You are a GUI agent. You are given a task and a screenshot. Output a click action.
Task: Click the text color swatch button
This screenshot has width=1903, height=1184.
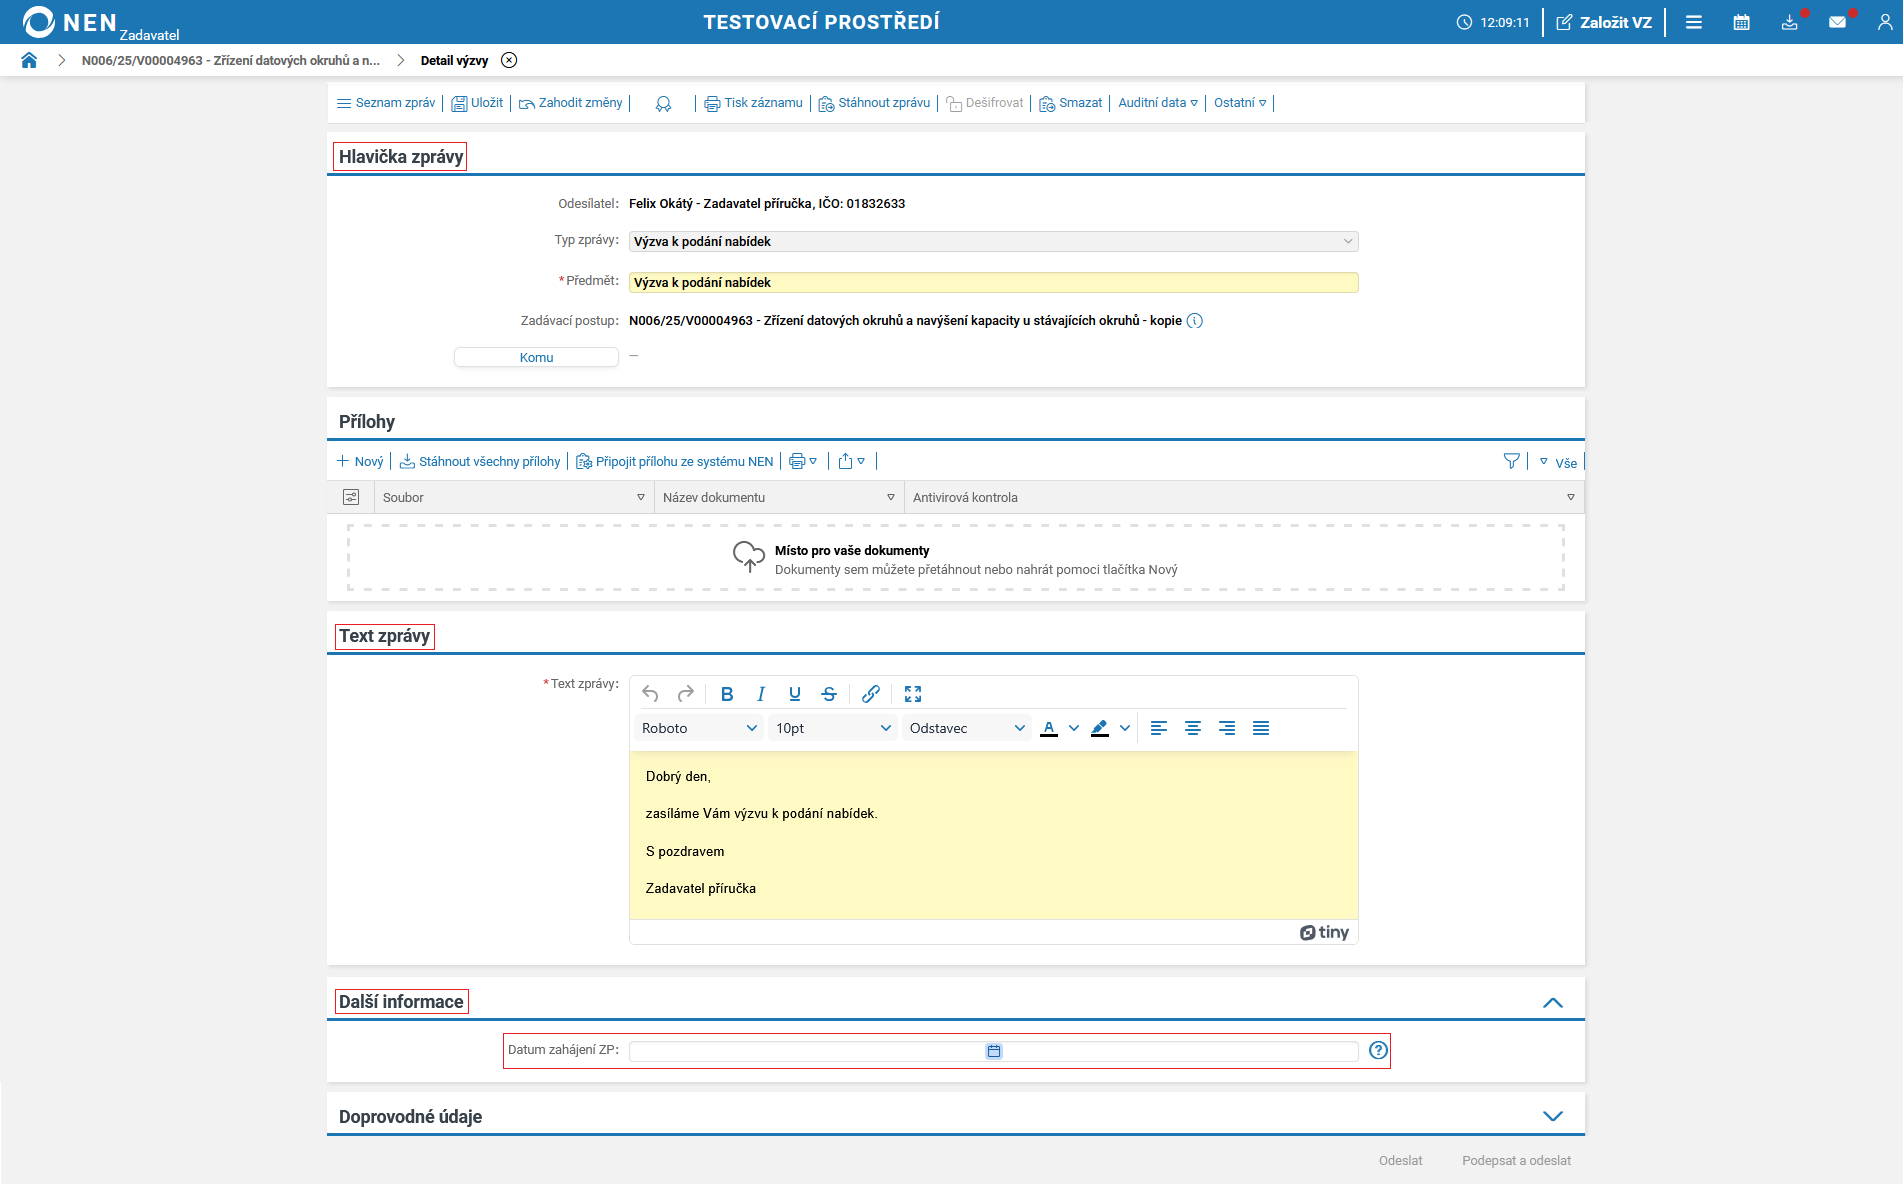click(1049, 728)
